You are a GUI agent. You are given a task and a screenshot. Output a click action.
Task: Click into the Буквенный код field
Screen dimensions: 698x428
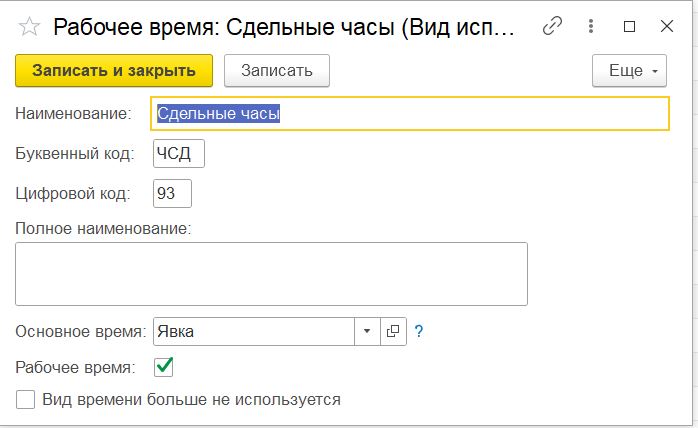178,153
